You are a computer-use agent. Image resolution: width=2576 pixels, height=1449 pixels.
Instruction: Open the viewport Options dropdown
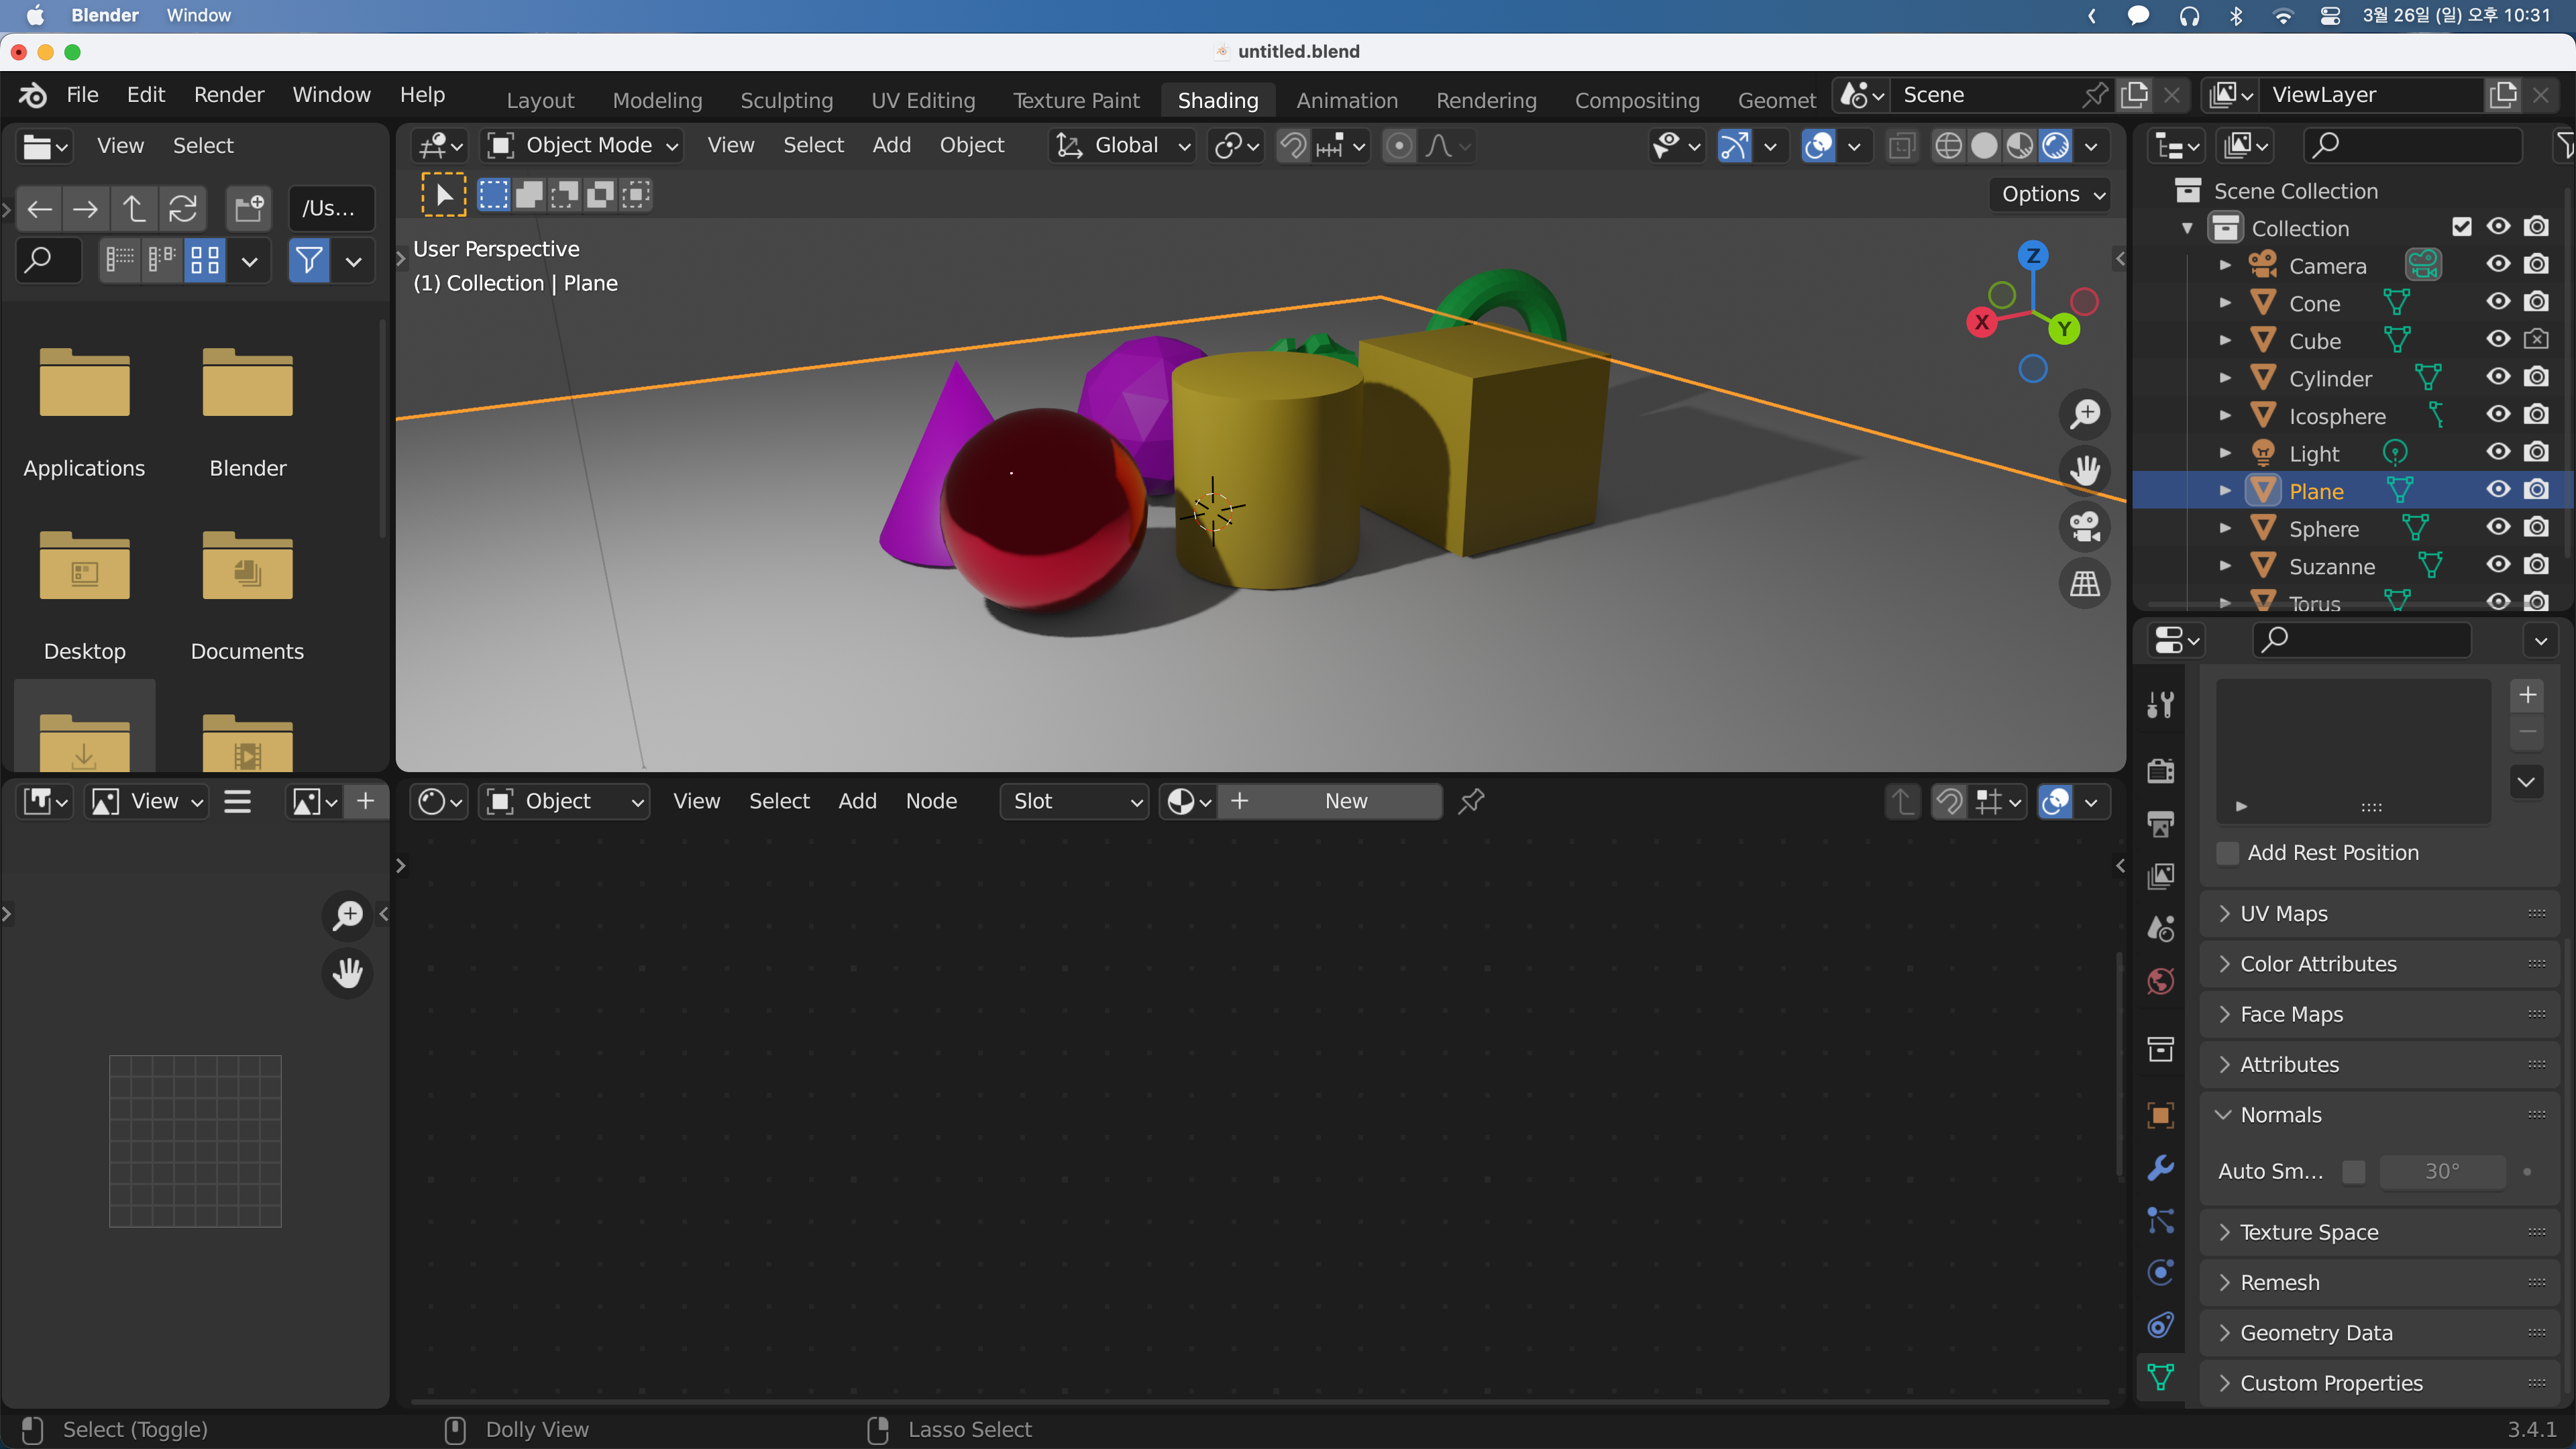coord(2051,194)
